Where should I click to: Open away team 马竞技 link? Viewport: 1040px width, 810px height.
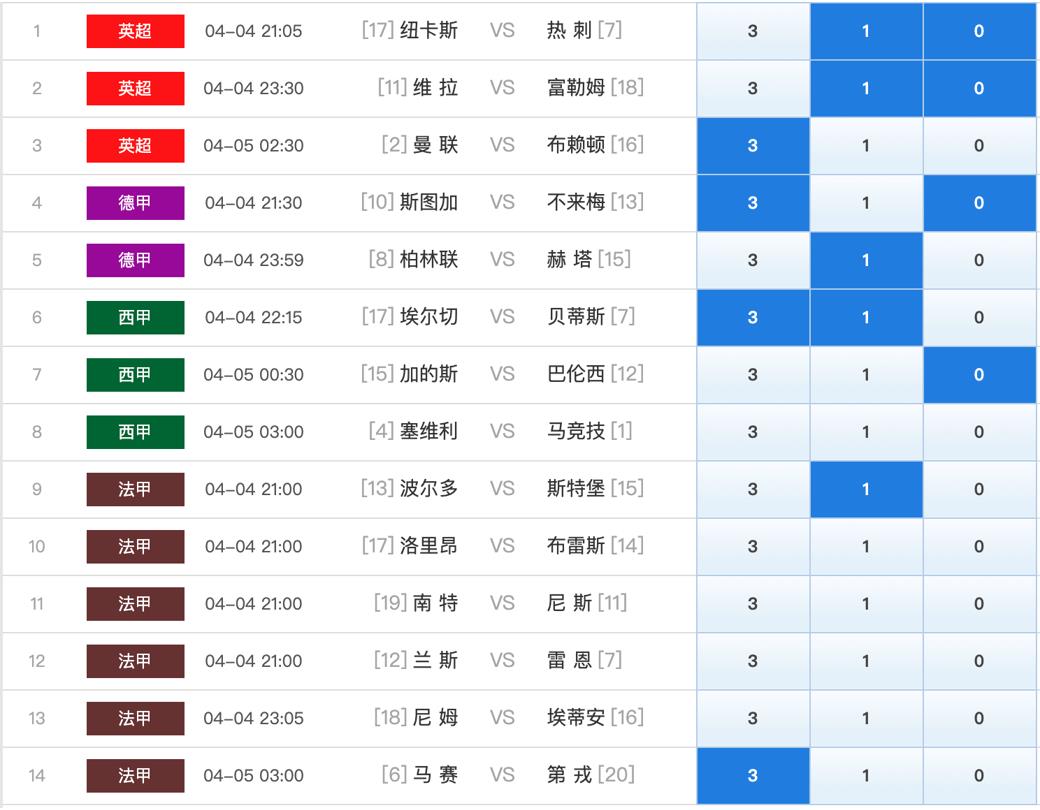(x=576, y=431)
